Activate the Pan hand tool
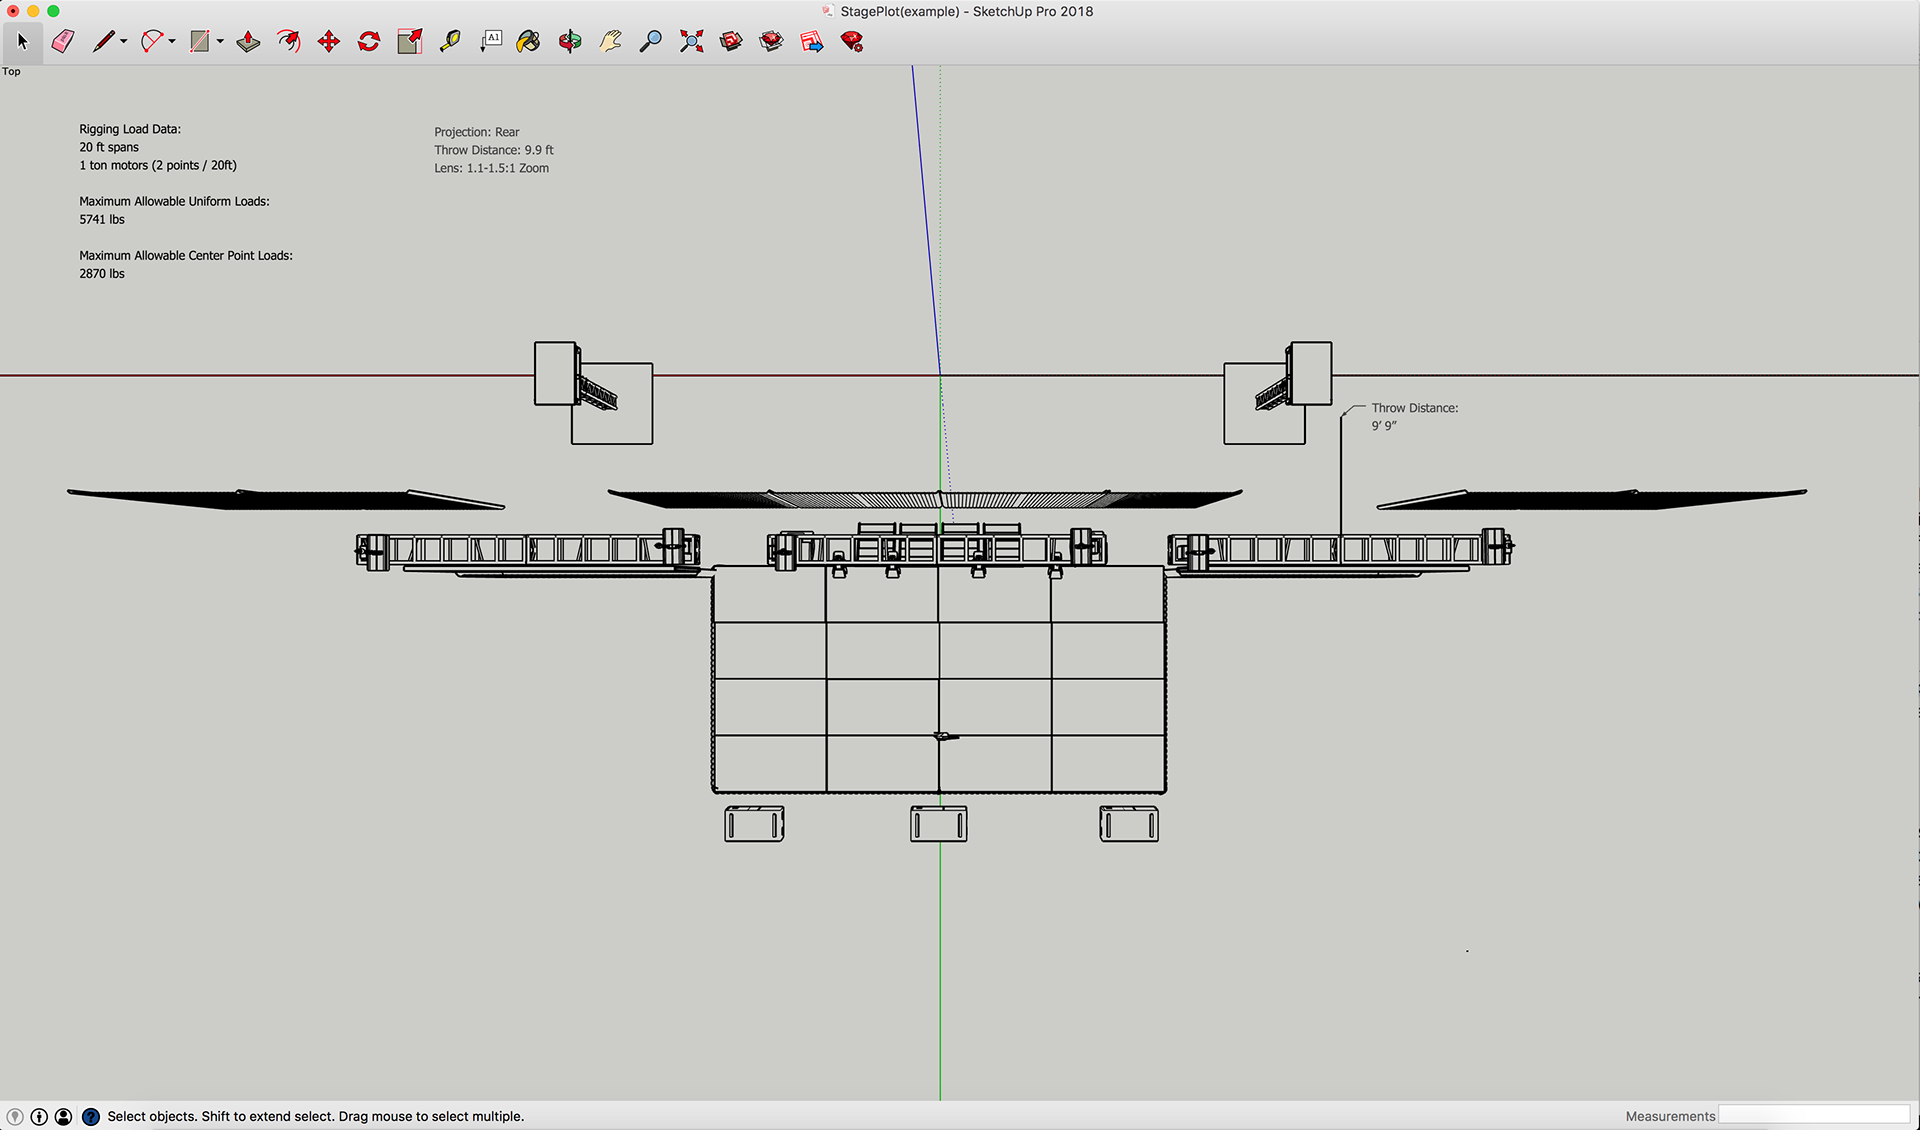This screenshot has width=1920, height=1130. click(610, 41)
